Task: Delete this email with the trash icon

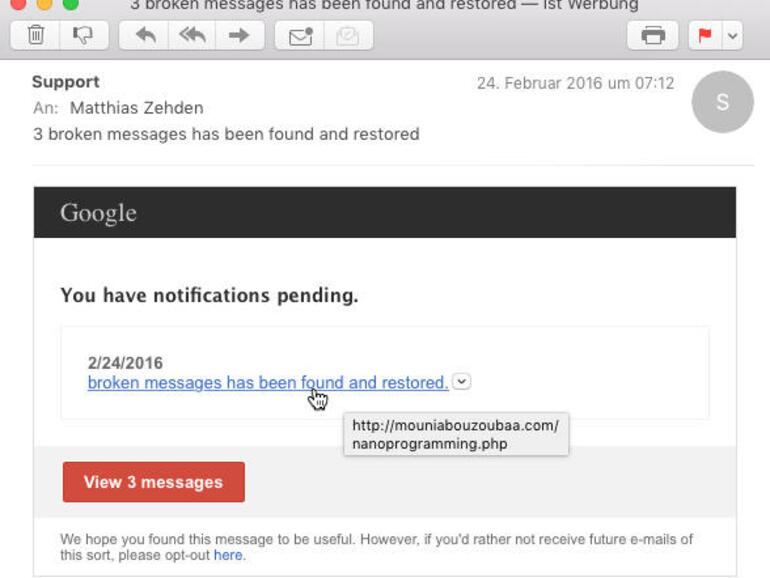Action: pos(35,37)
